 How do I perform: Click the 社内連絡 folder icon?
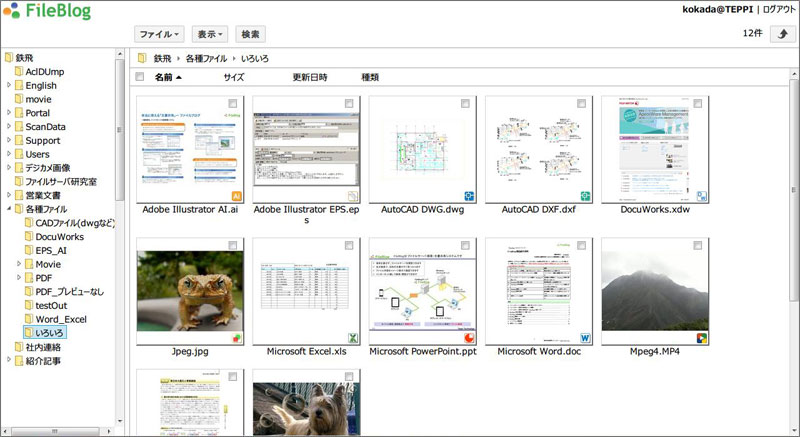tap(19, 347)
